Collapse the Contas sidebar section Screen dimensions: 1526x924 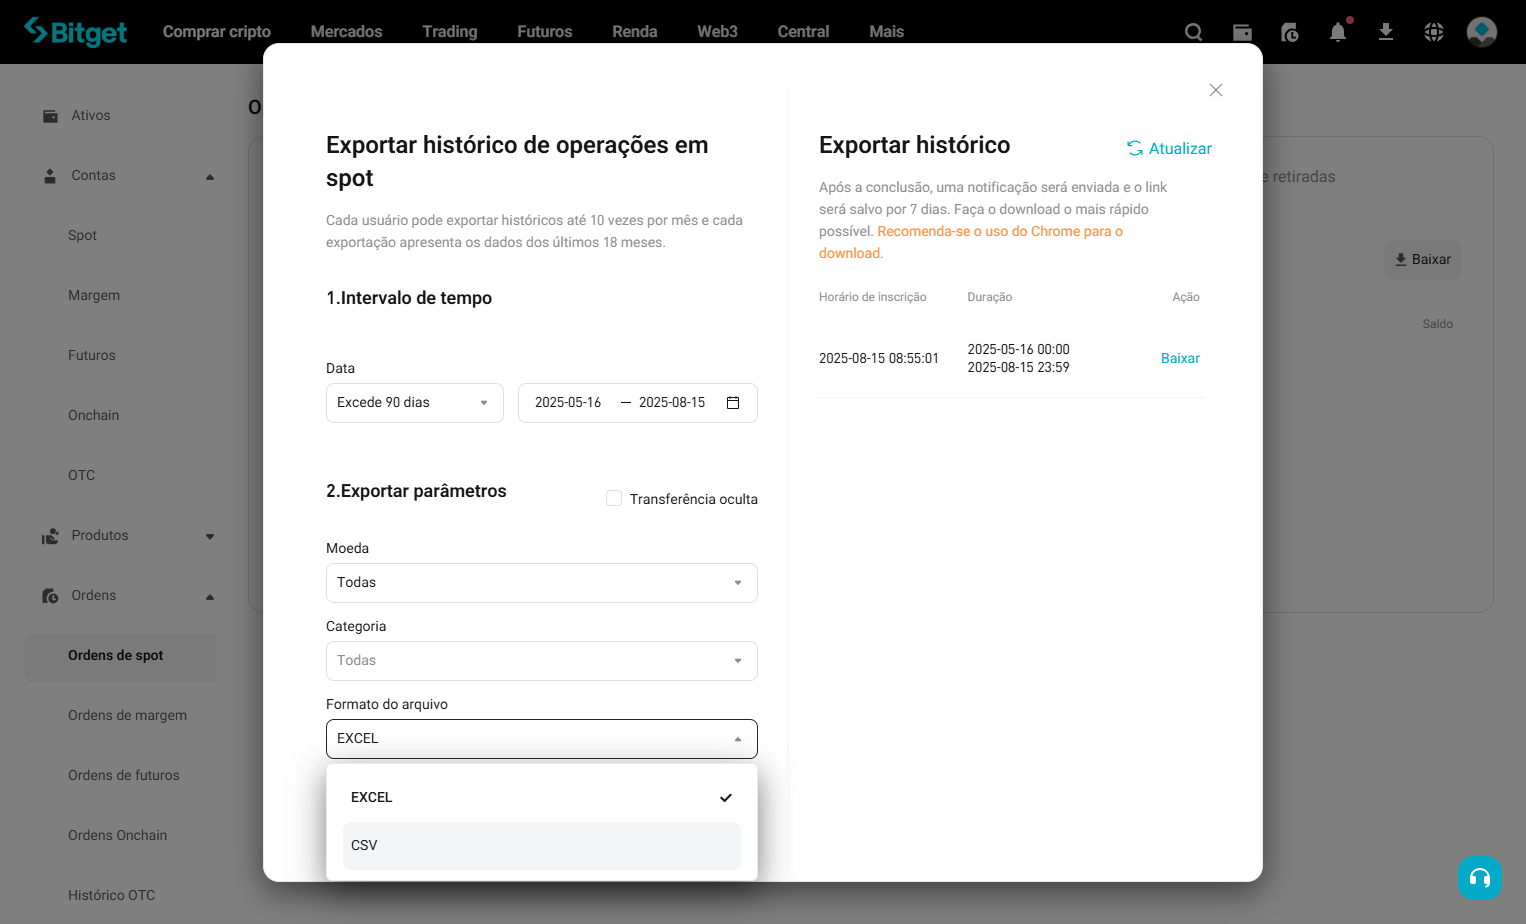(x=210, y=177)
